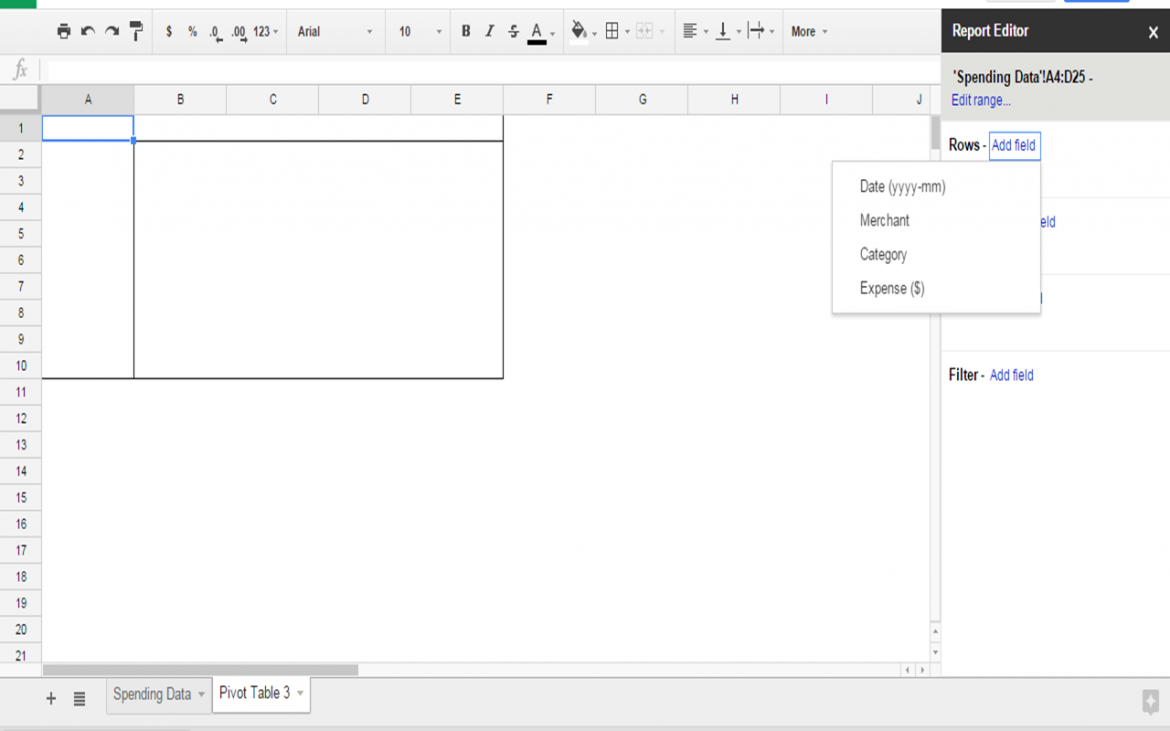The width and height of the screenshot is (1170, 731).
Task: Click the formula bar input
Action: pos(489,70)
